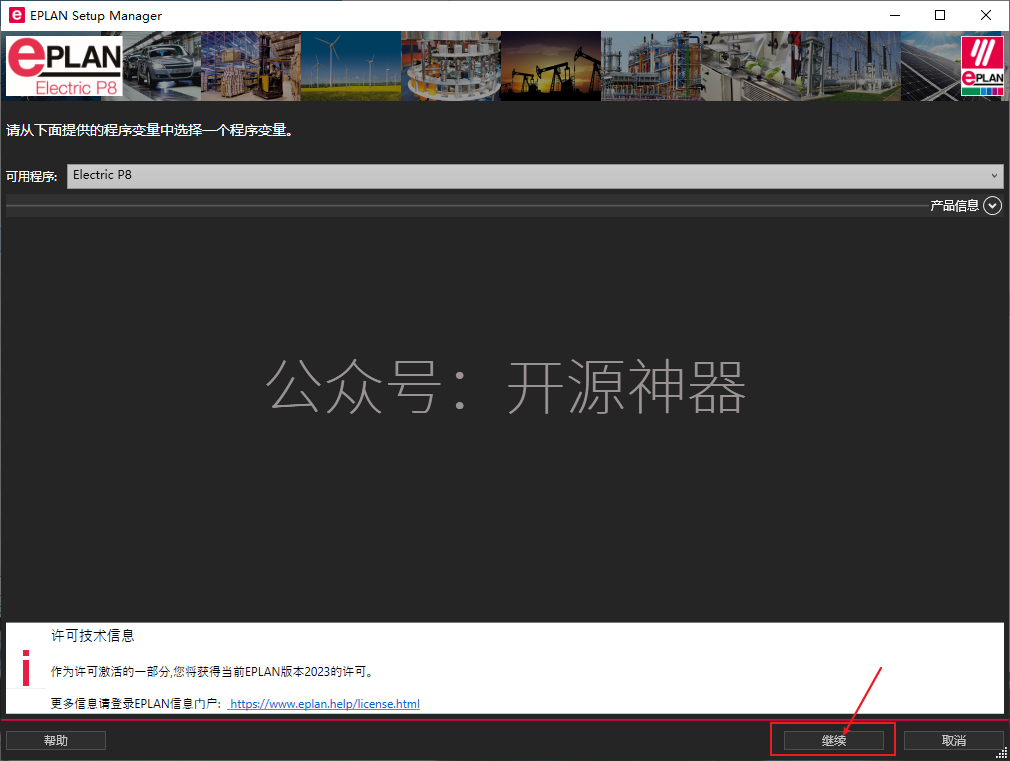Click the EPLAN app icon in title bar
Viewport: 1010px width, 761px height.
[x=16, y=15]
